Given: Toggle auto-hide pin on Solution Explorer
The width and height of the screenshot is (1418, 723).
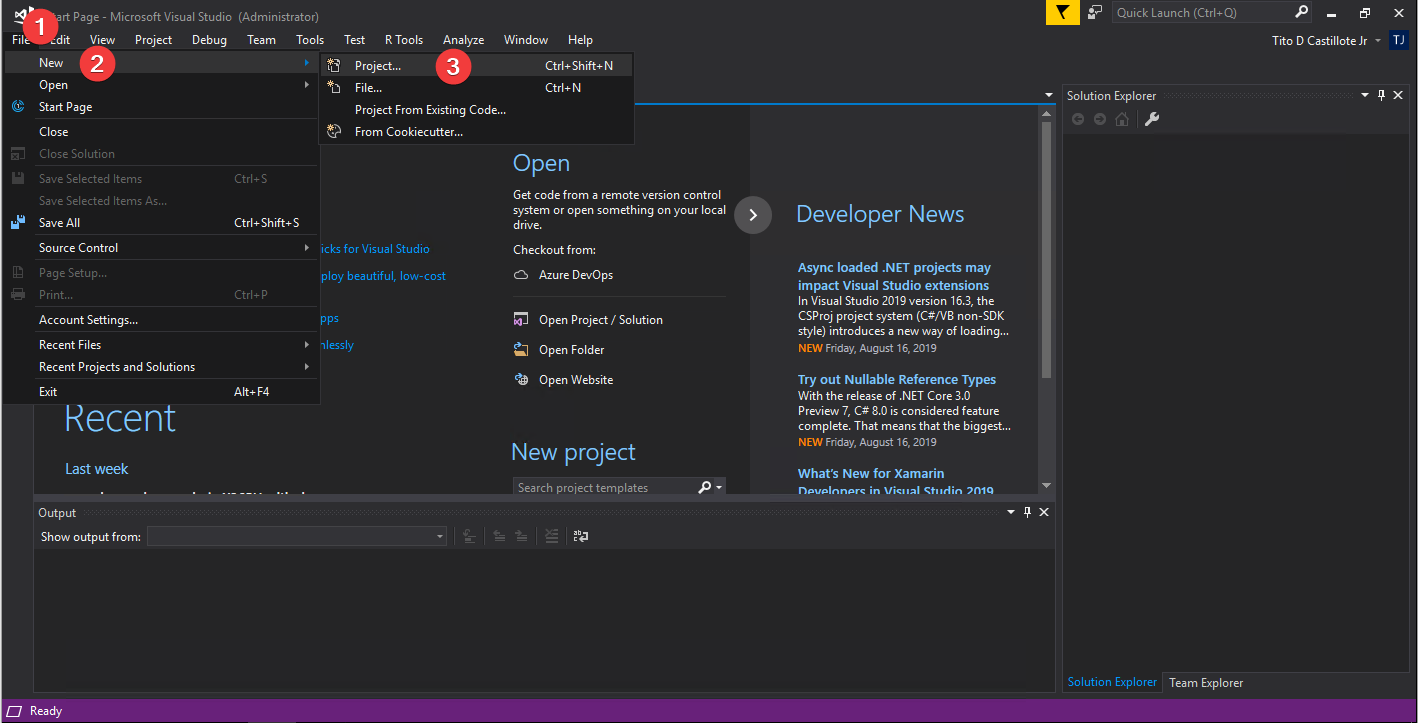Looking at the screenshot, I should click(1381, 94).
